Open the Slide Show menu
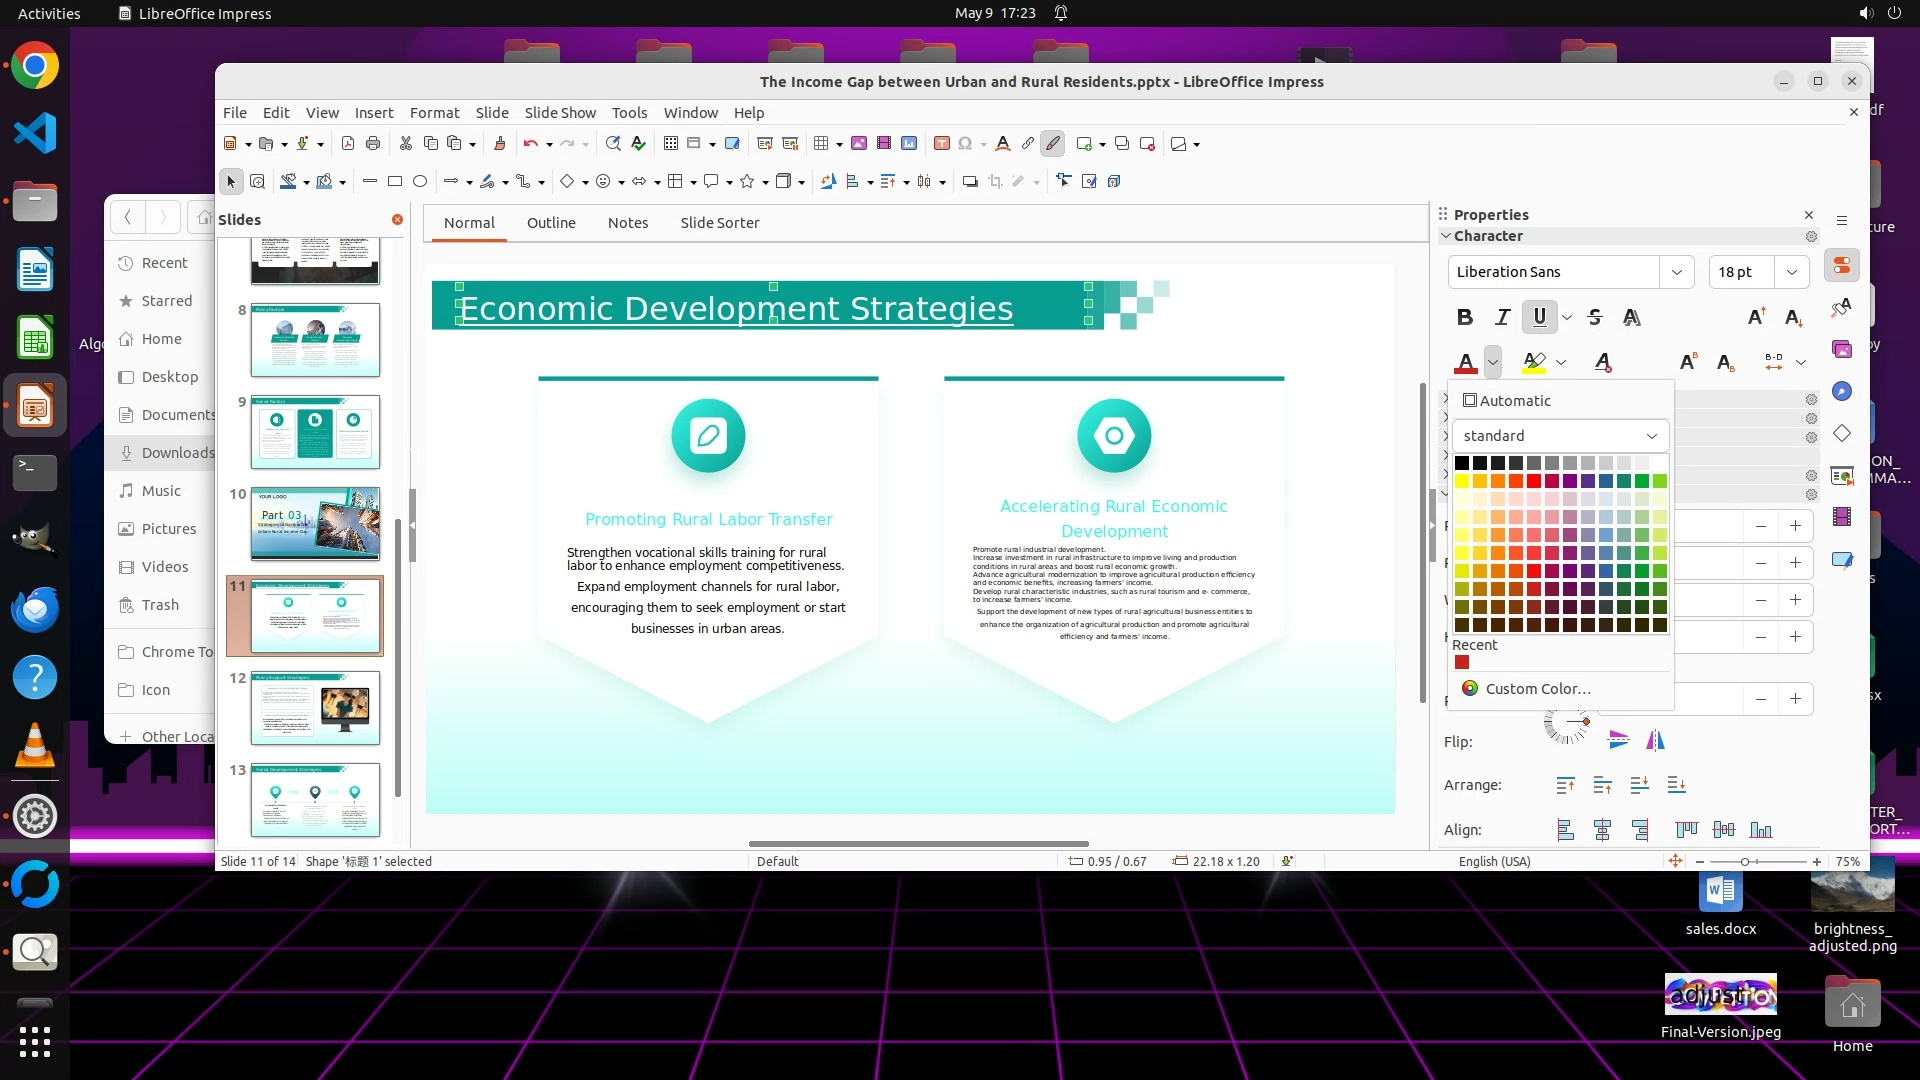Image resolution: width=1920 pixels, height=1080 pixels. (x=559, y=113)
